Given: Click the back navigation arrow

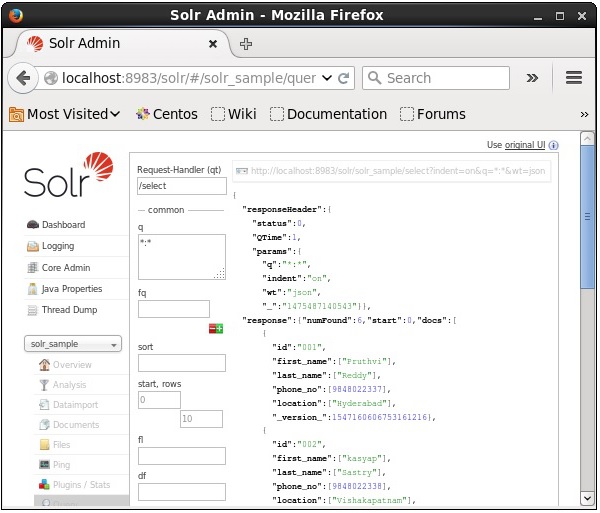Looking at the screenshot, I should click(23, 78).
